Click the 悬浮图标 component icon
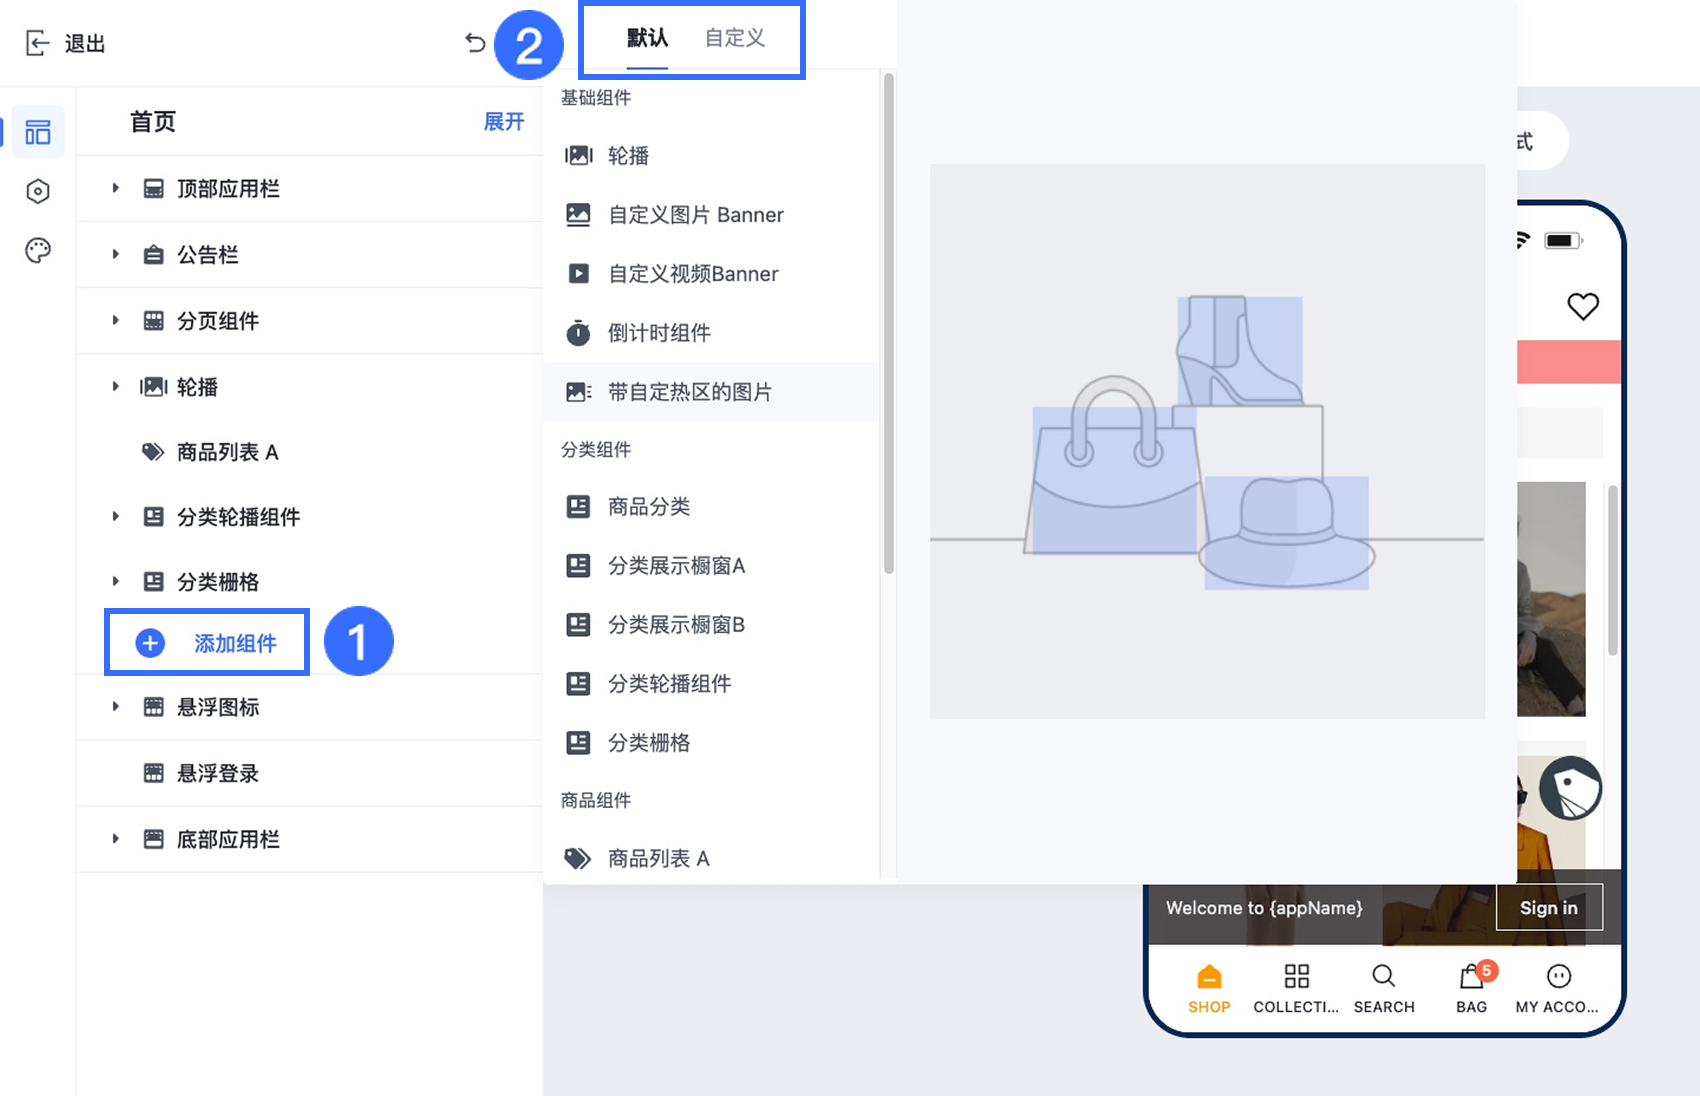The image size is (1700, 1096). coord(153,707)
